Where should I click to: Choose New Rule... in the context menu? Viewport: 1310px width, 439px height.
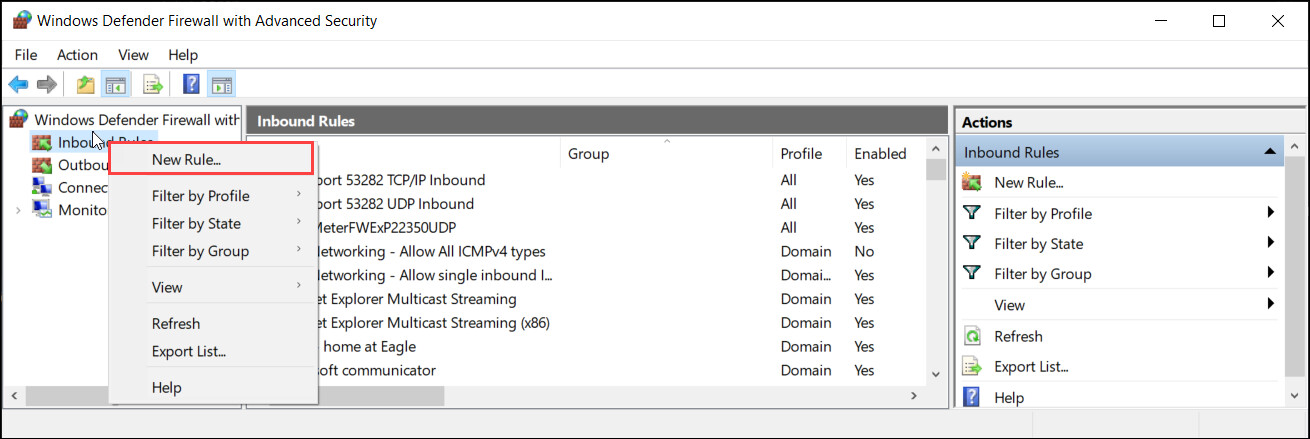[186, 159]
